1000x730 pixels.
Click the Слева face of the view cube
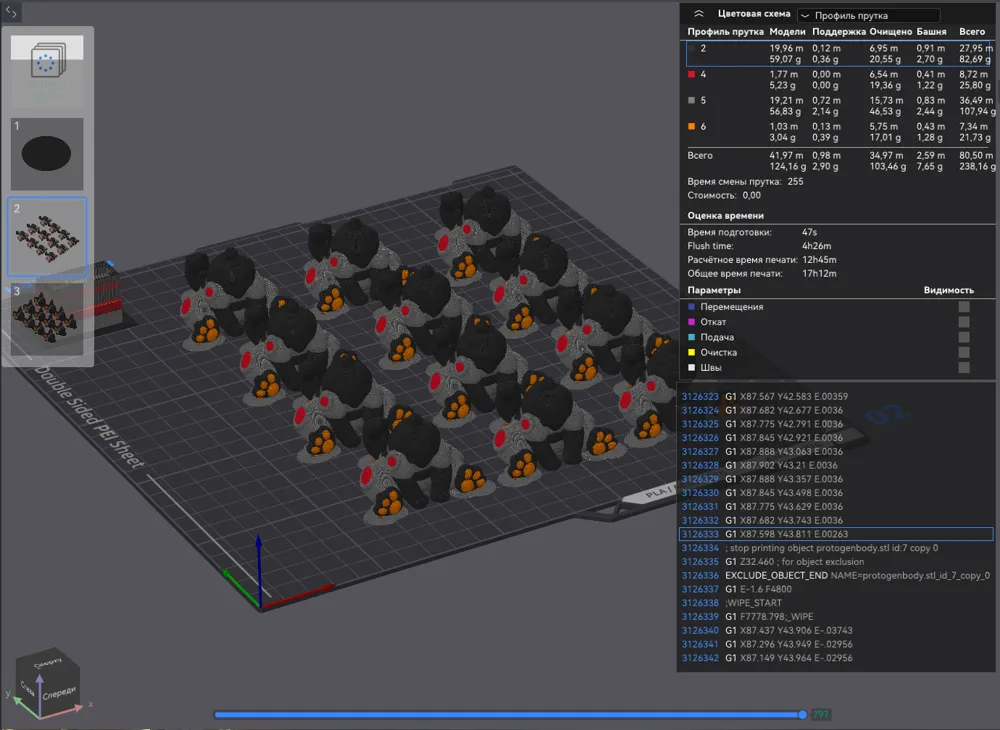point(27,687)
